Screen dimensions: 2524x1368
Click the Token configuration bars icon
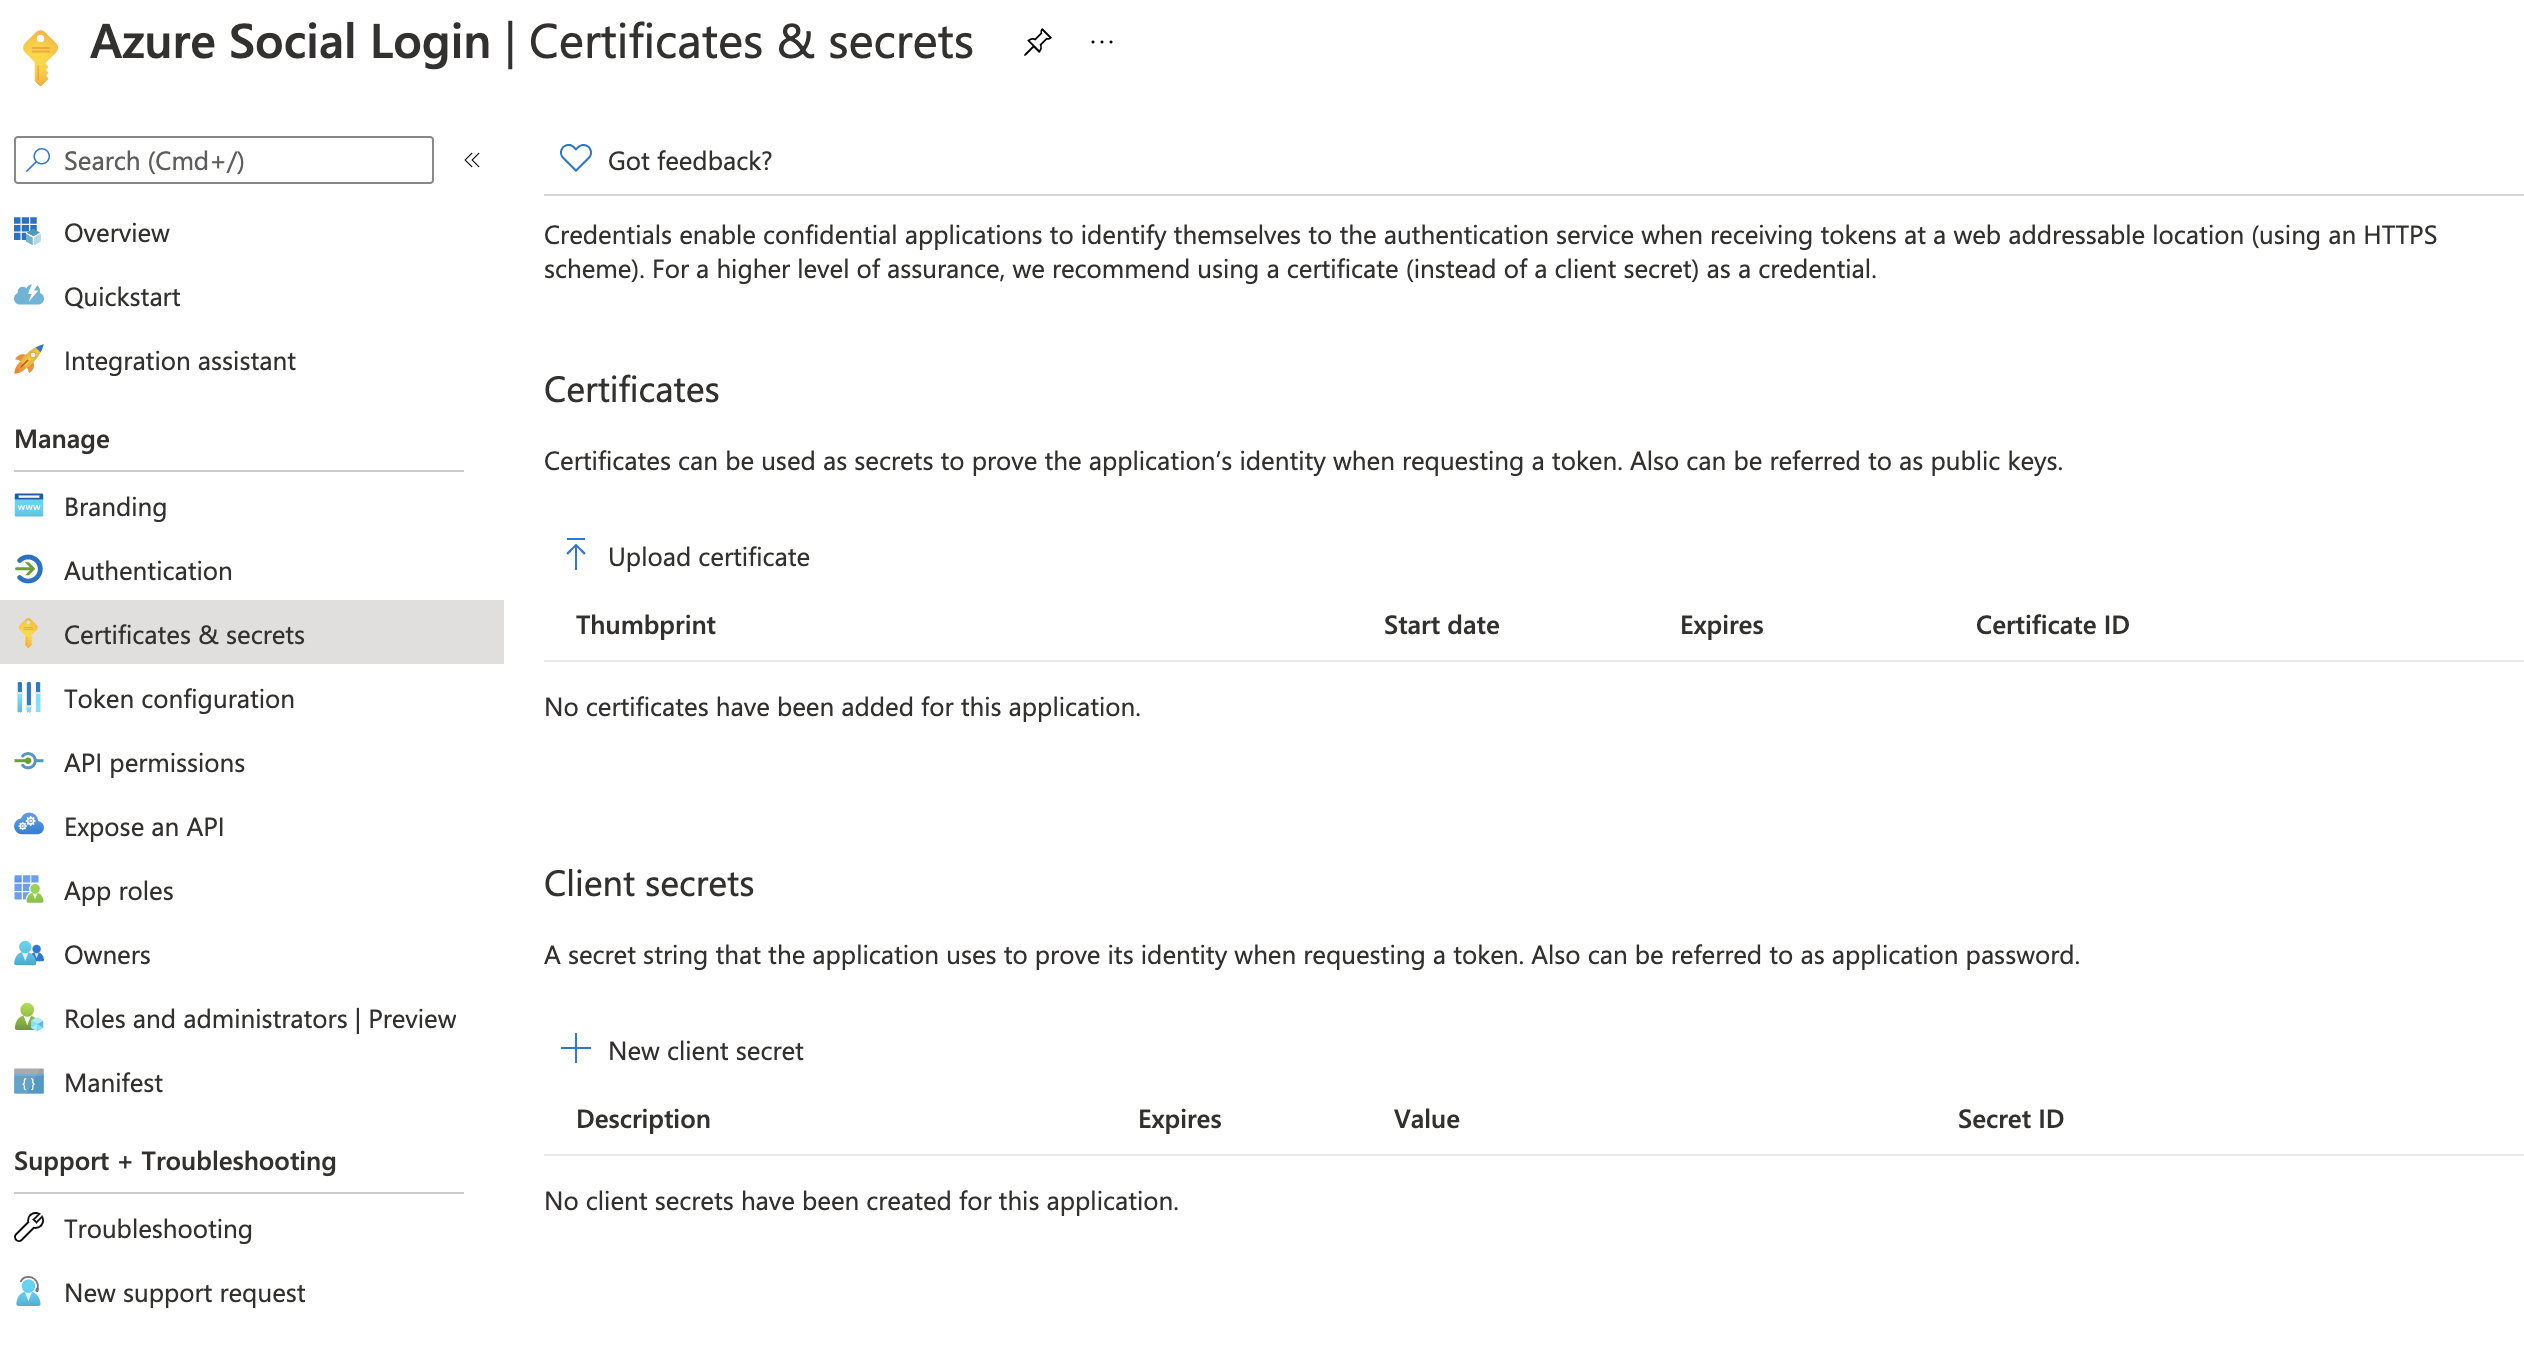(x=29, y=698)
